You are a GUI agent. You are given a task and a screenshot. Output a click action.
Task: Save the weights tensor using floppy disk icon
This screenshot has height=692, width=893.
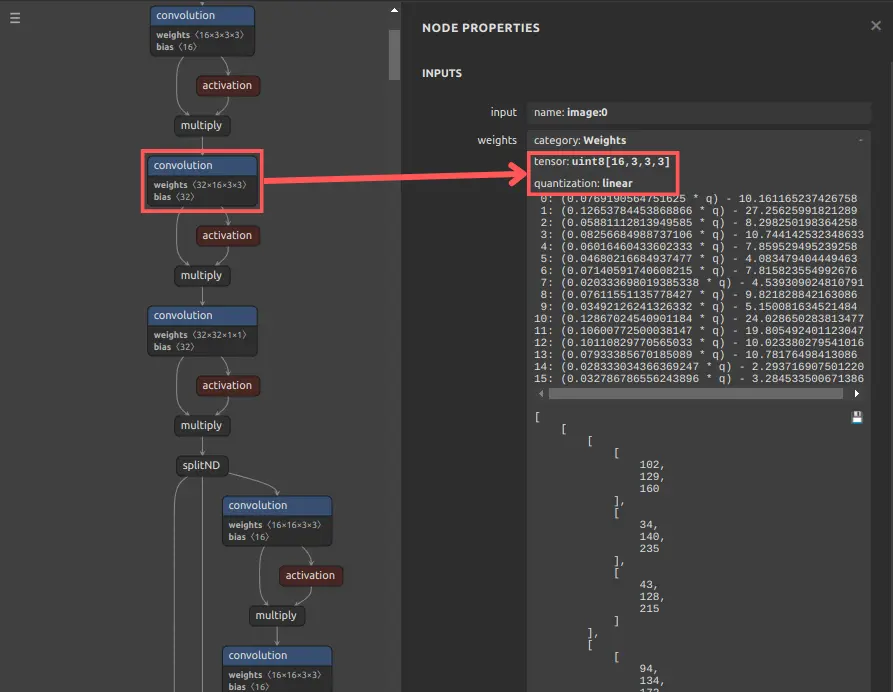click(856, 417)
